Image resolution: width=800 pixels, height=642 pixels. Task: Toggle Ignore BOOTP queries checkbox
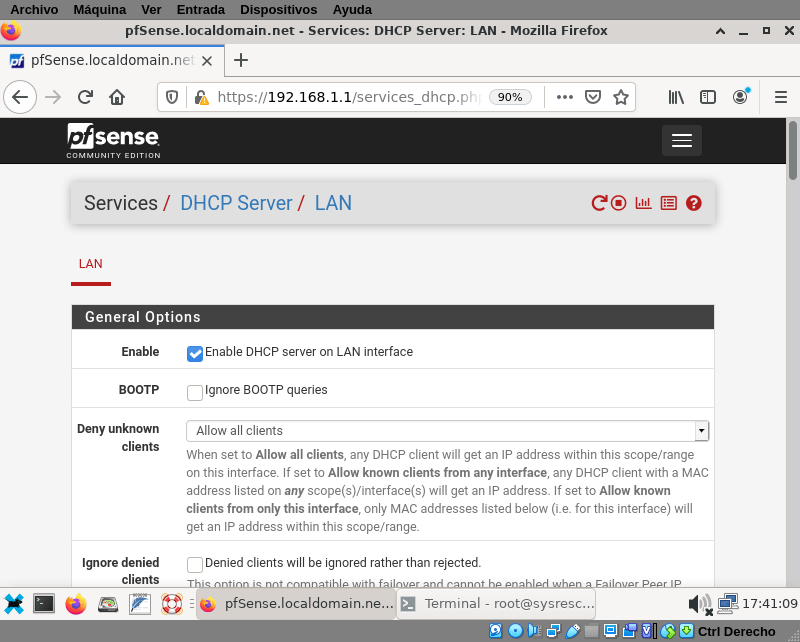(195, 392)
